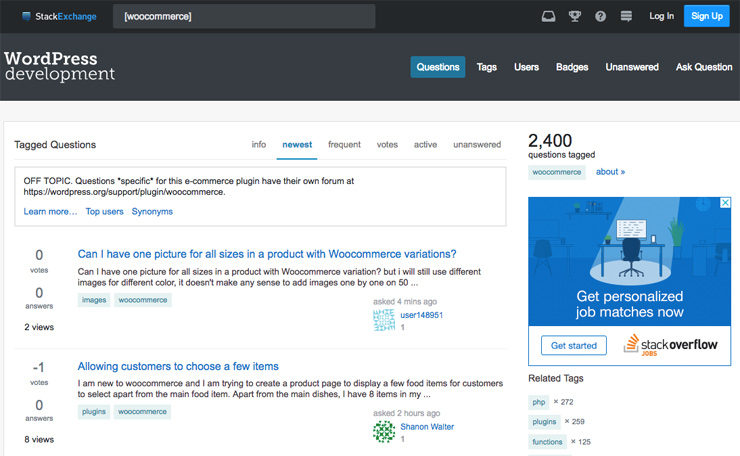
Task: Select the php related tag
Action: click(x=538, y=402)
